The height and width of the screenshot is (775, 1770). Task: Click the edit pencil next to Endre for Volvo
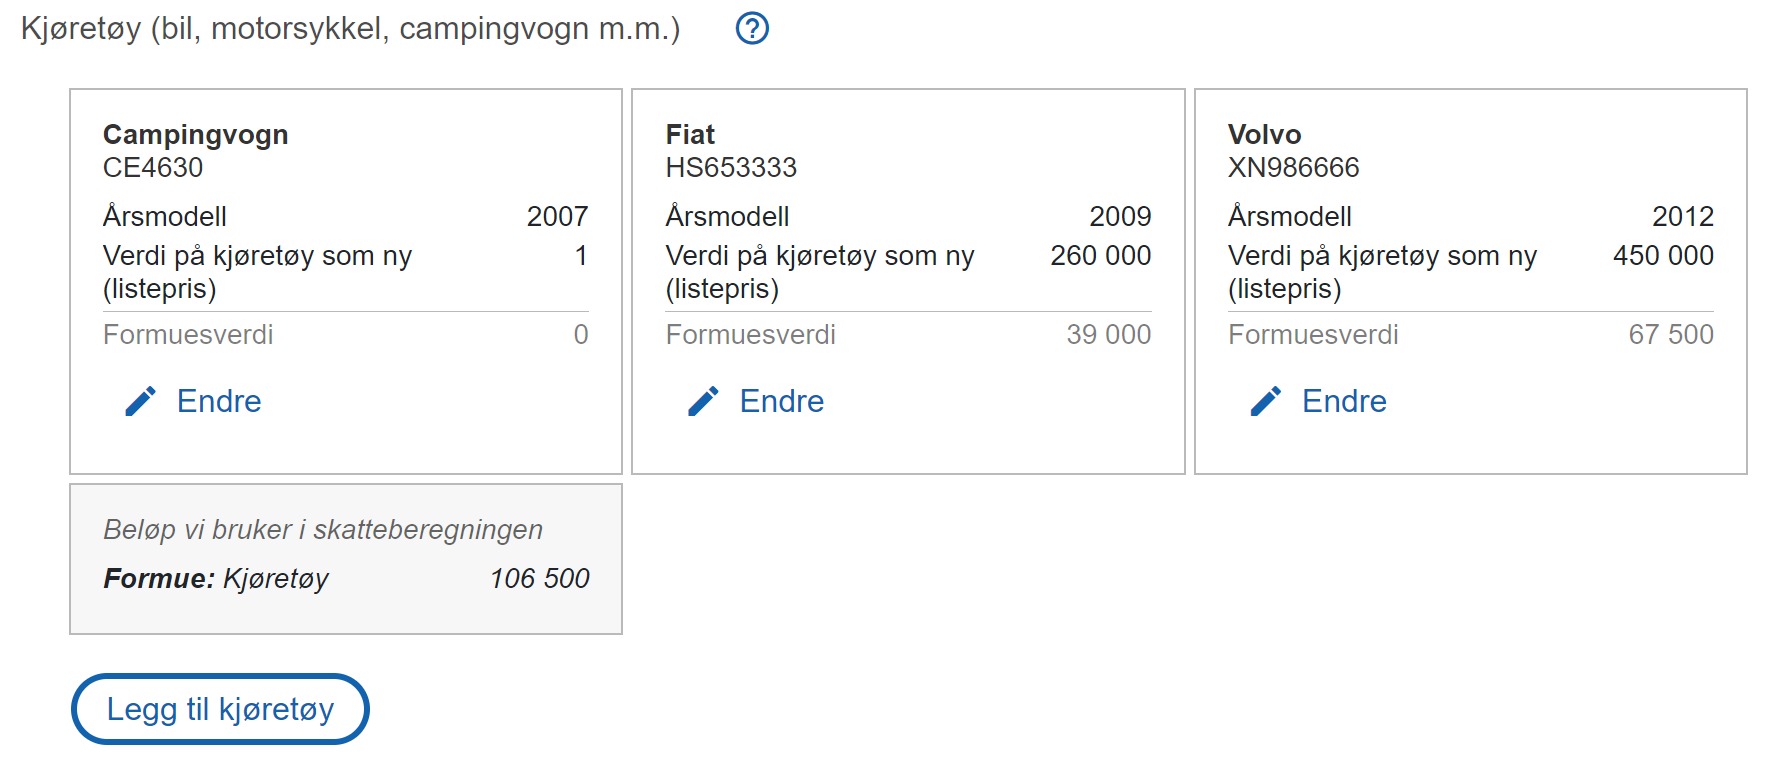tap(1266, 400)
